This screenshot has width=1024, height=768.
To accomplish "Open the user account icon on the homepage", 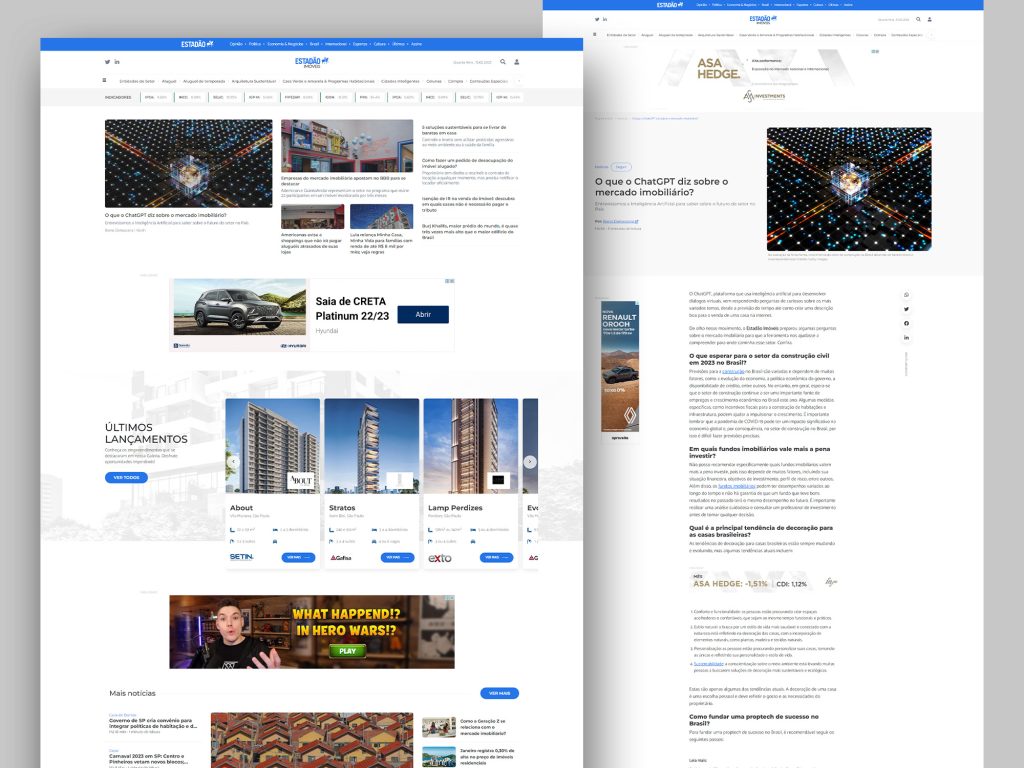I will [517, 62].
